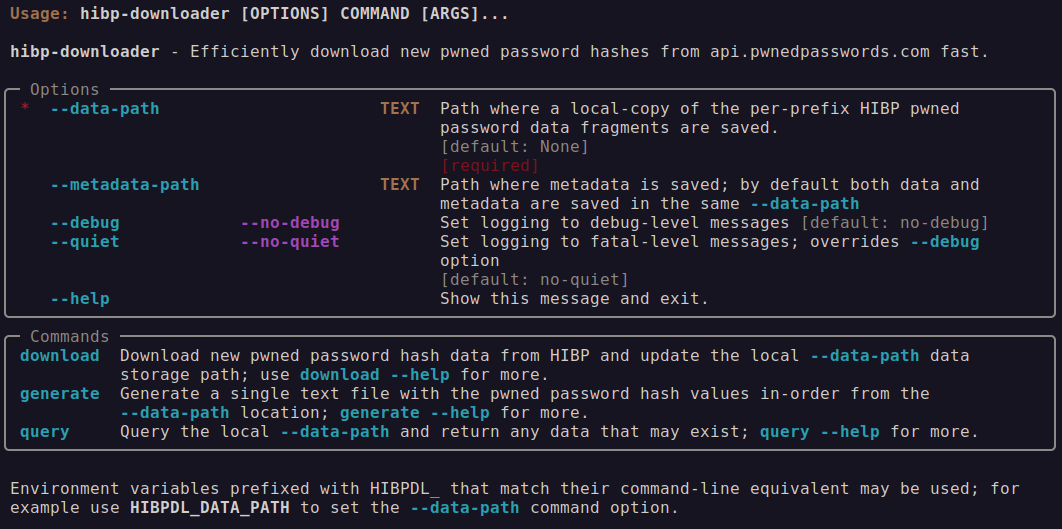This screenshot has height=529, width=1062.
Task: Click the --help option in Options list
Action: (x=80, y=298)
